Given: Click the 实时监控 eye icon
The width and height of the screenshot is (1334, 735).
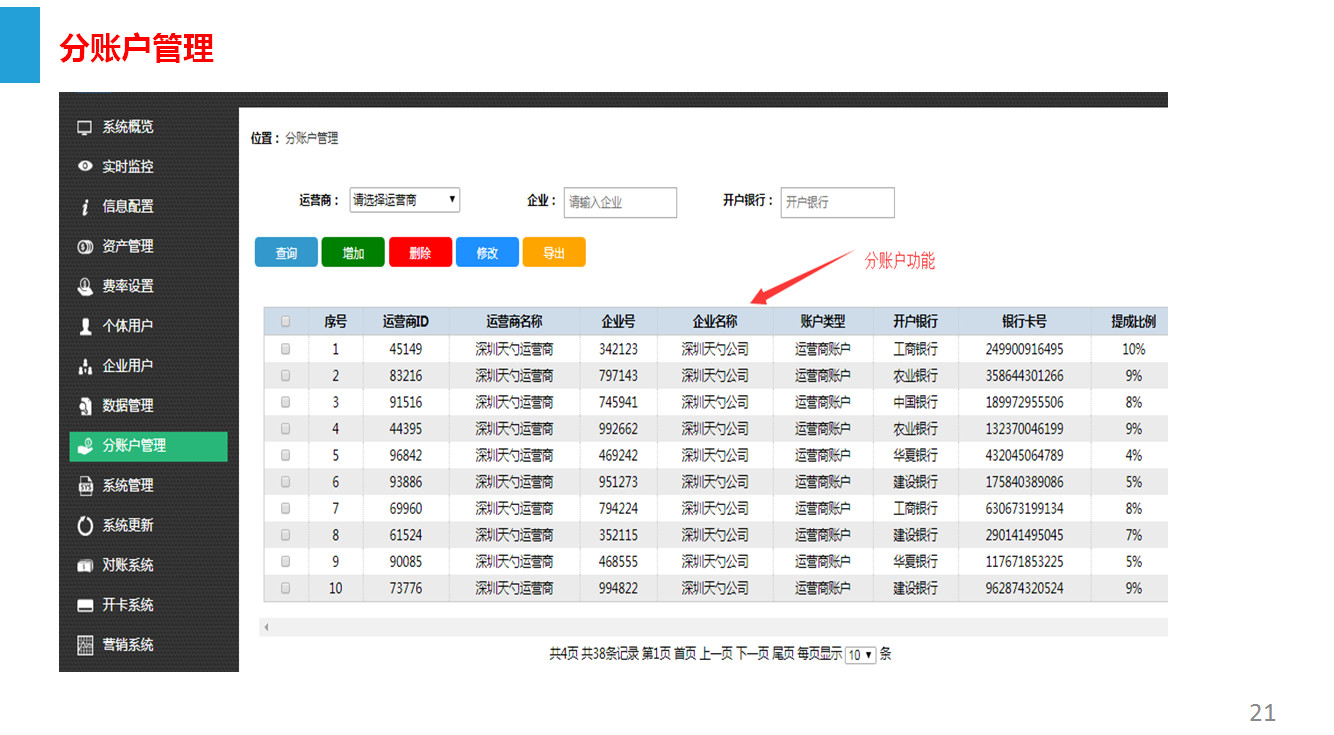Looking at the screenshot, I should [85, 167].
